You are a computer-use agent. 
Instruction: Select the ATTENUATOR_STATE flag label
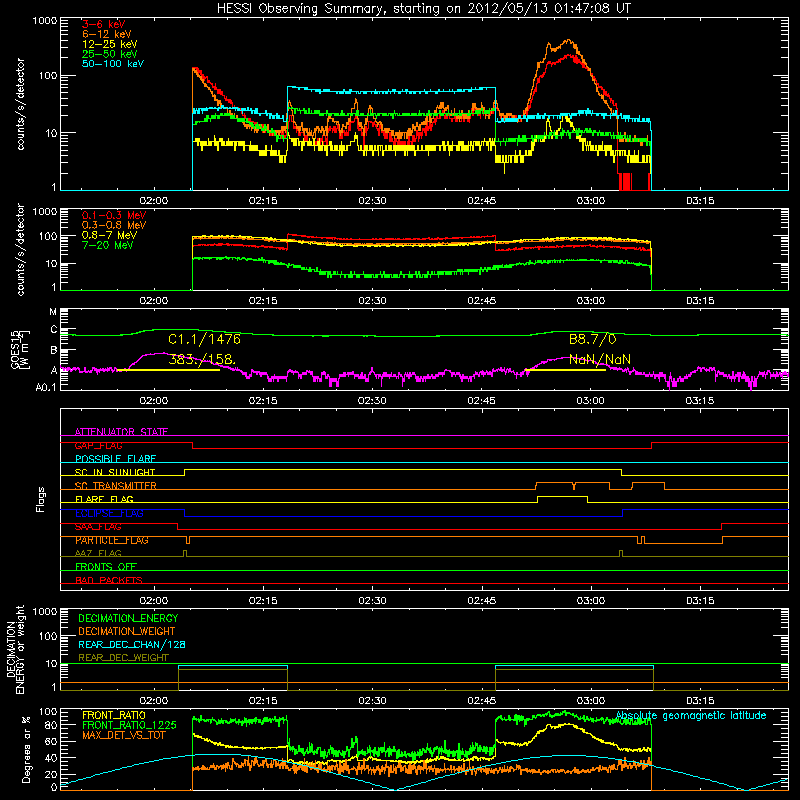tap(121, 432)
